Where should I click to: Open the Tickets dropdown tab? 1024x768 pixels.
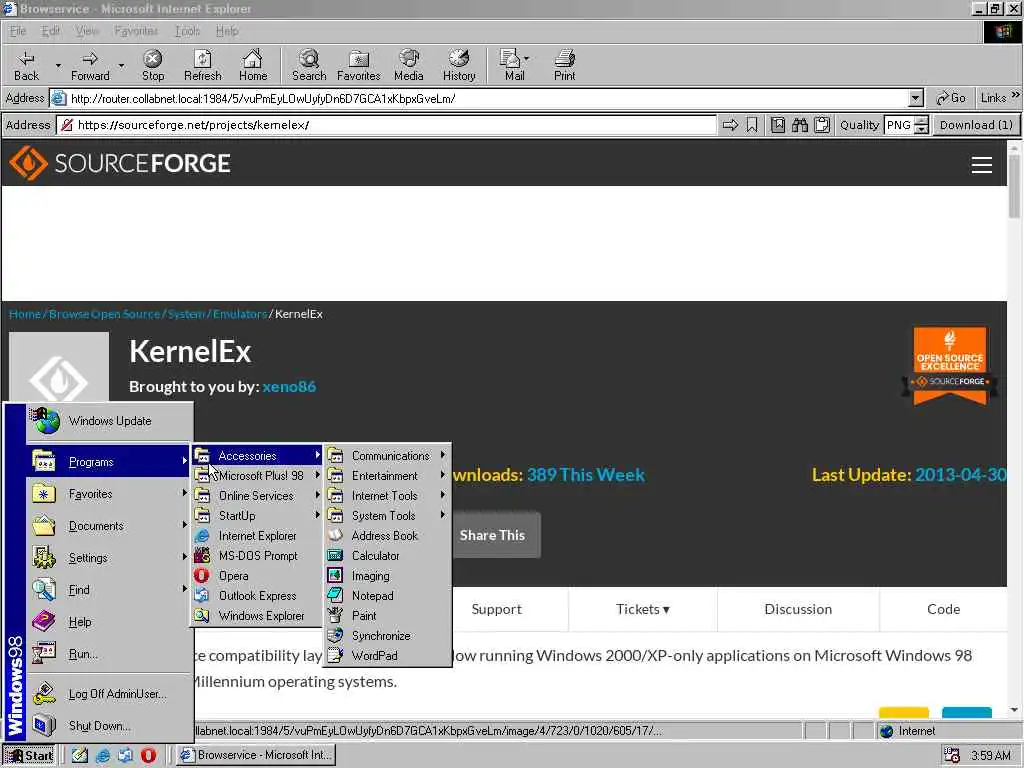point(643,609)
